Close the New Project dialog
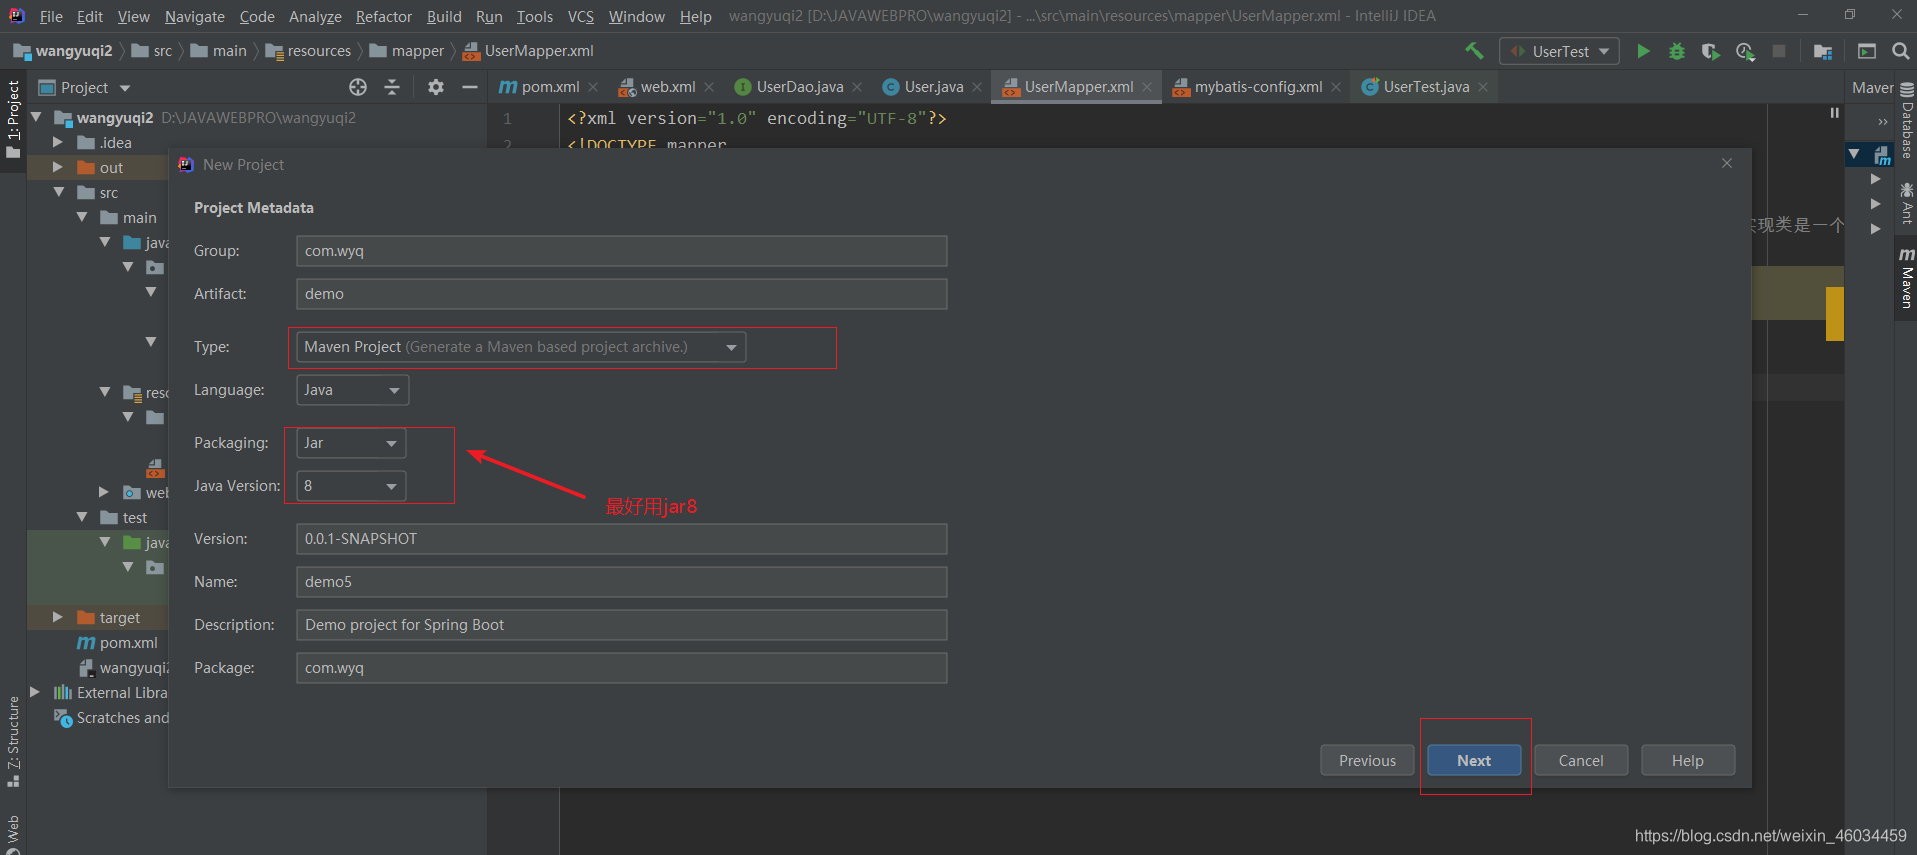Screen dimensions: 1917x855 coord(1727,163)
